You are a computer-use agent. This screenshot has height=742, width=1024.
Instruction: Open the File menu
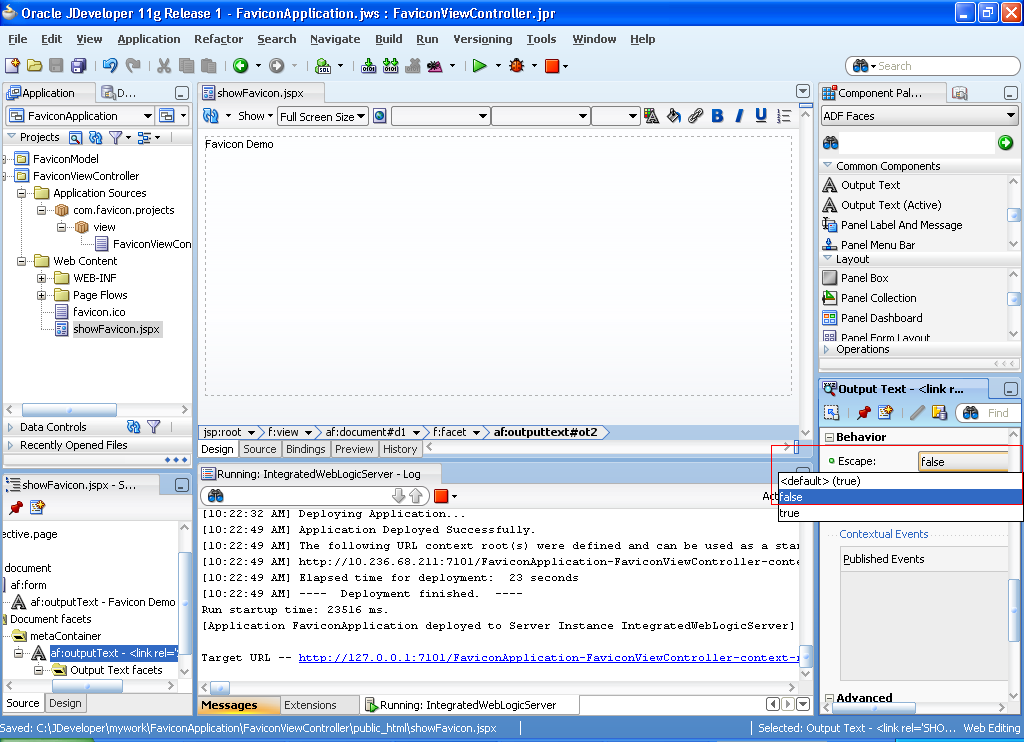[x=18, y=39]
